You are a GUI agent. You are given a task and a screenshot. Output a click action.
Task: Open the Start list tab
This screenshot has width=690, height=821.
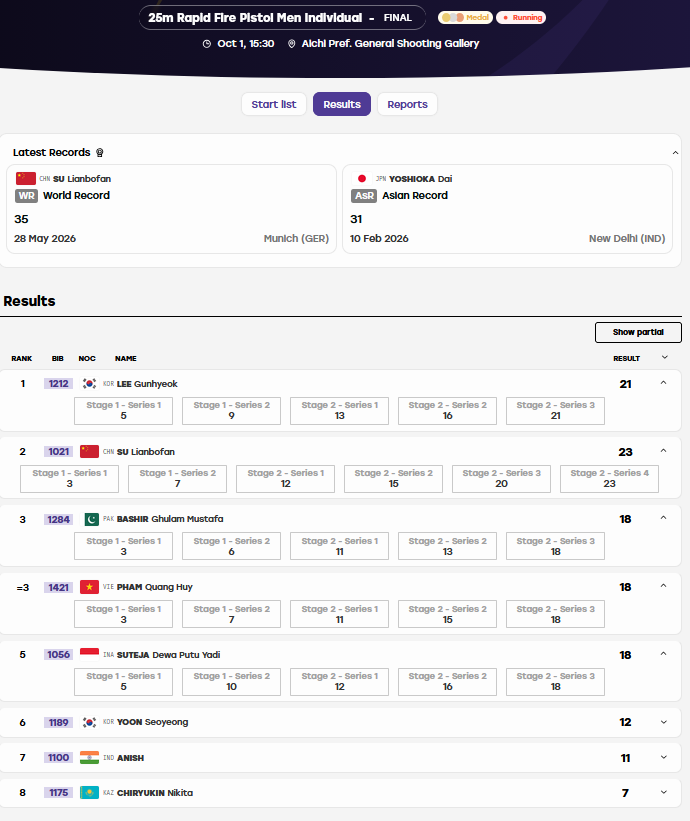(x=273, y=104)
